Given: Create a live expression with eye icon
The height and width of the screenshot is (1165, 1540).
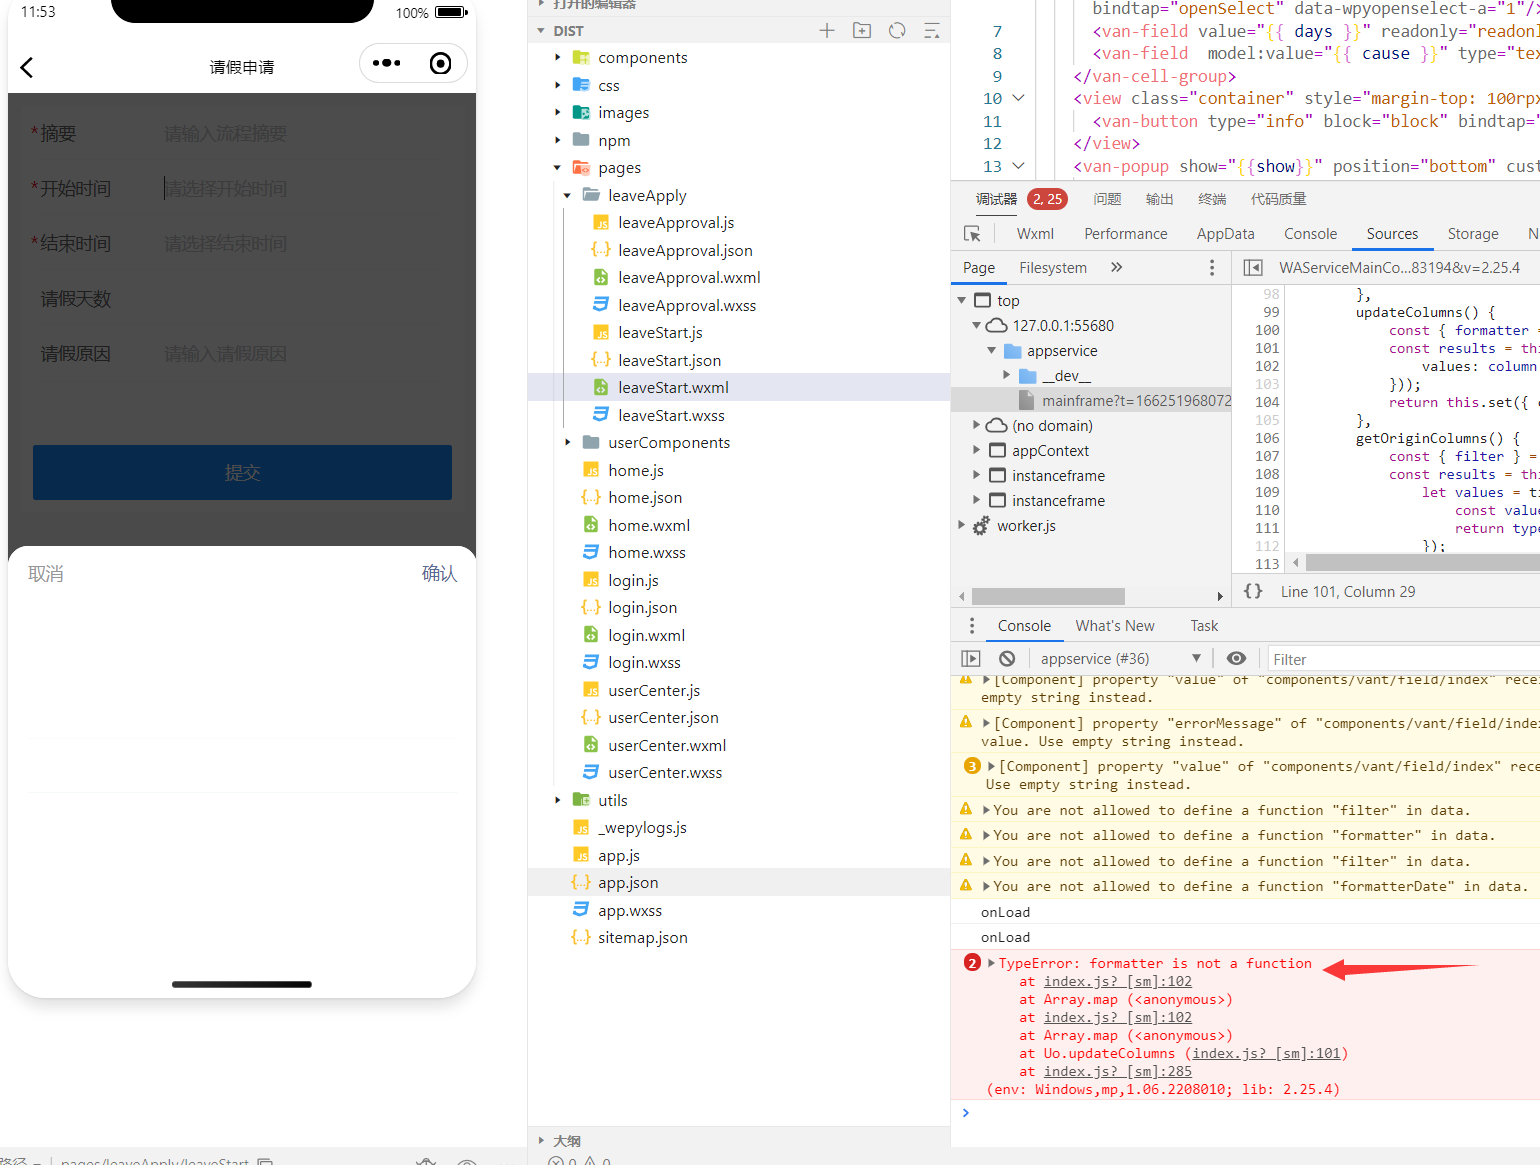Looking at the screenshot, I should (1236, 658).
